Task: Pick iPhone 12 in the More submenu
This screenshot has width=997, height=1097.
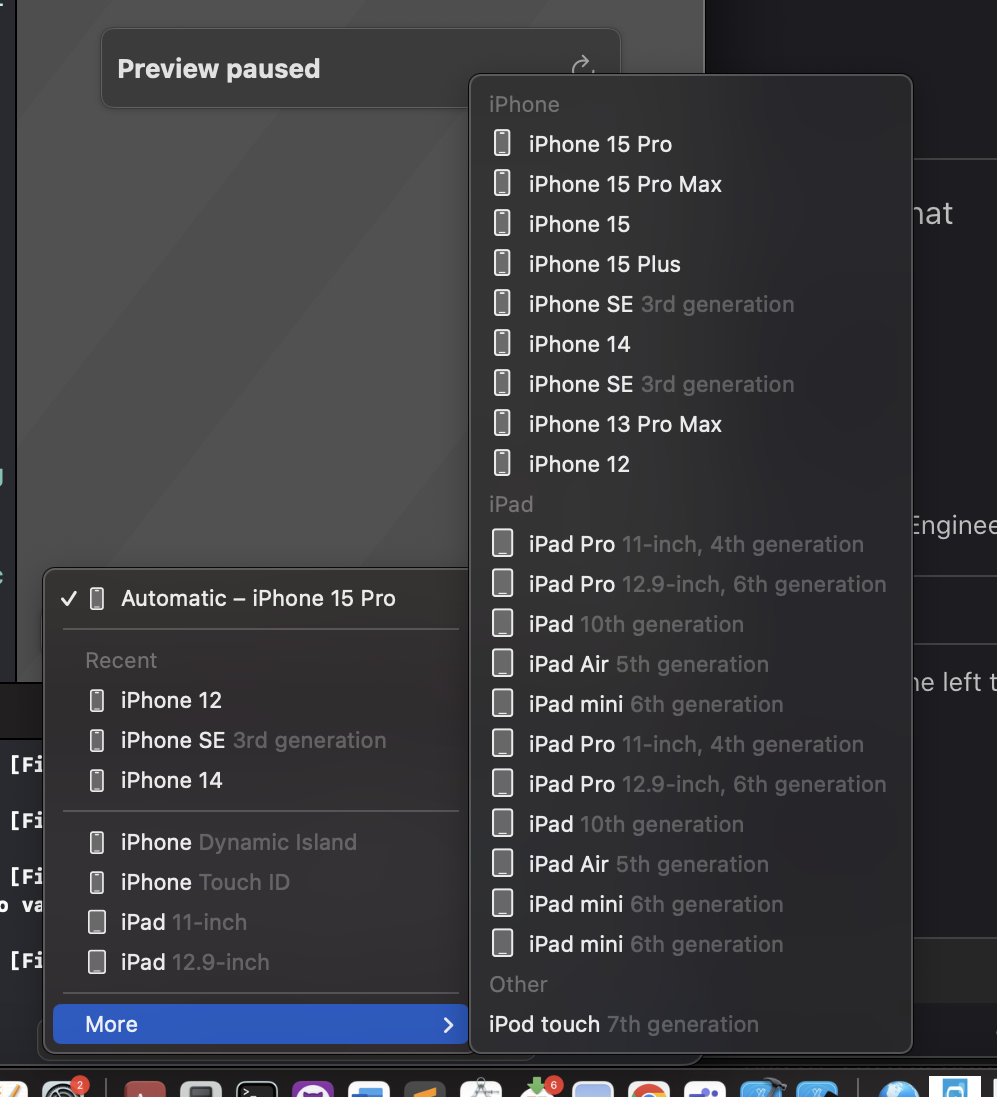Action: coord(691,464)
